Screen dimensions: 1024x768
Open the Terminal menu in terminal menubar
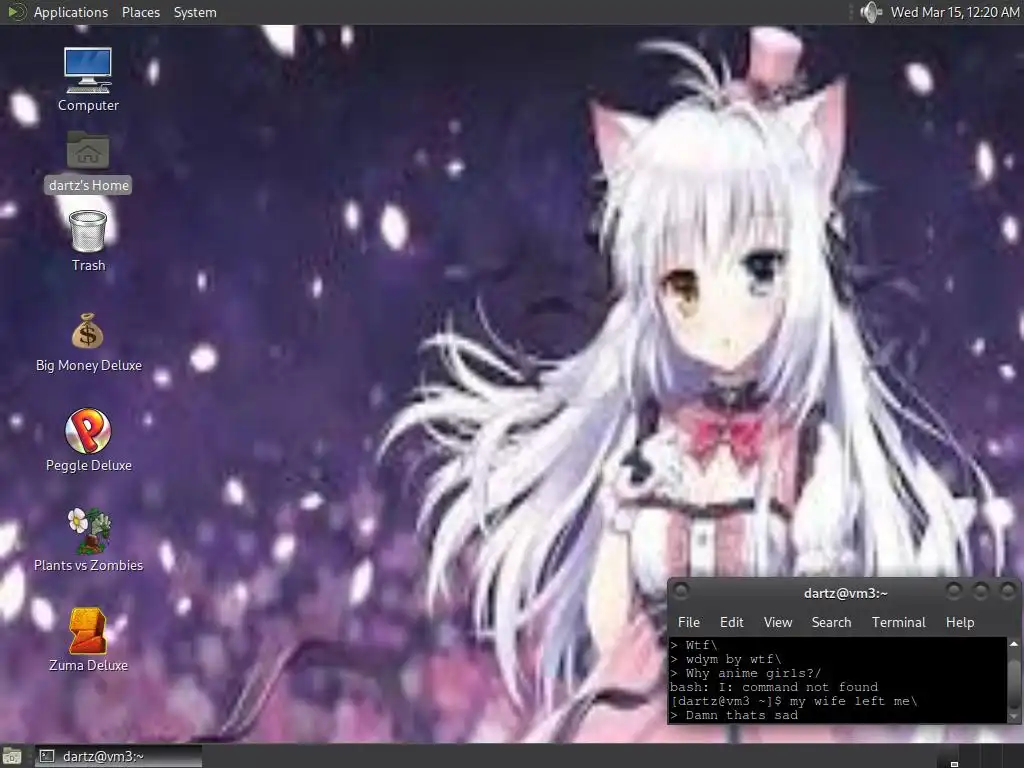(x=899, y=622)
